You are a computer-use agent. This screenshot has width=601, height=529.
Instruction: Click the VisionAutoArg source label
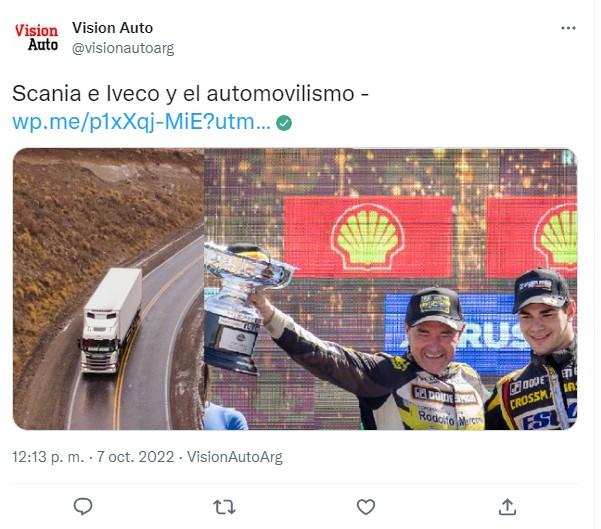tap(235, 457)
